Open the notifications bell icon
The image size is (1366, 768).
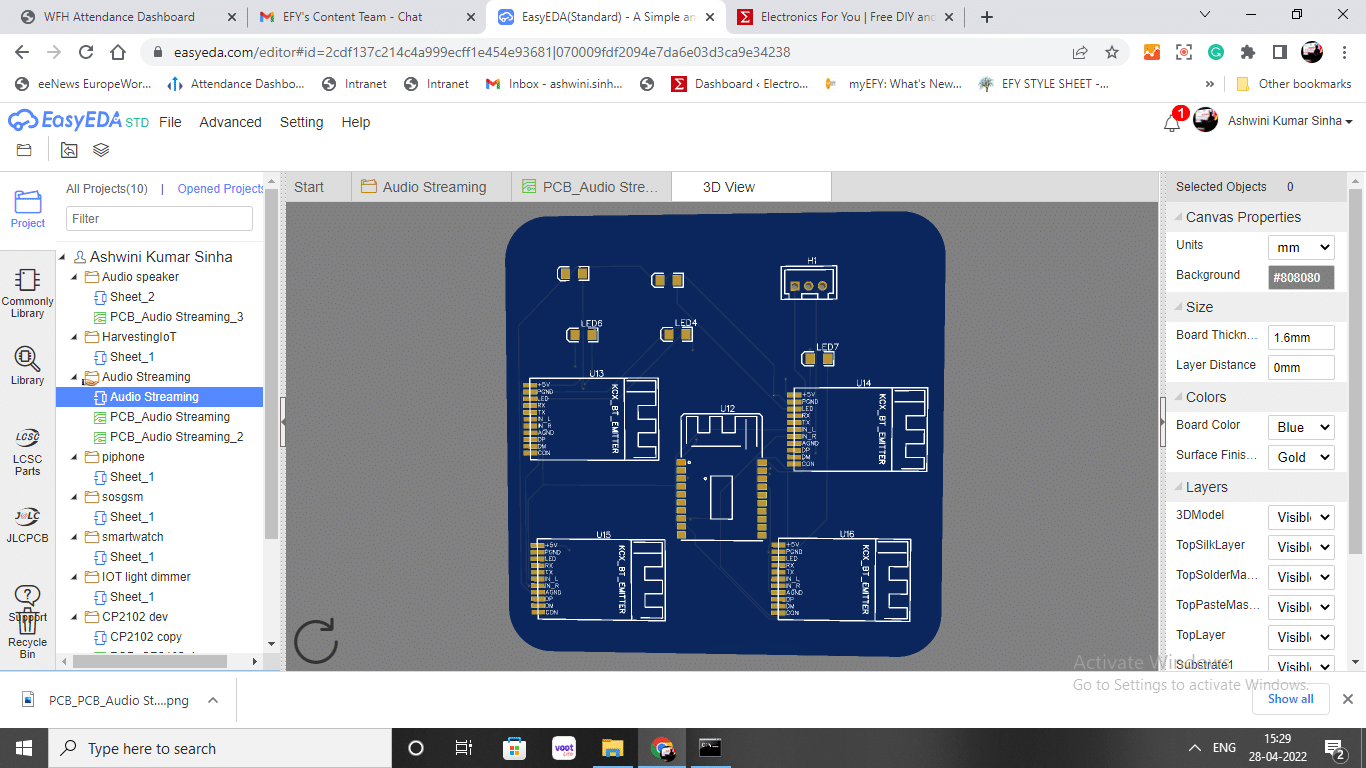coord(1172,122)
